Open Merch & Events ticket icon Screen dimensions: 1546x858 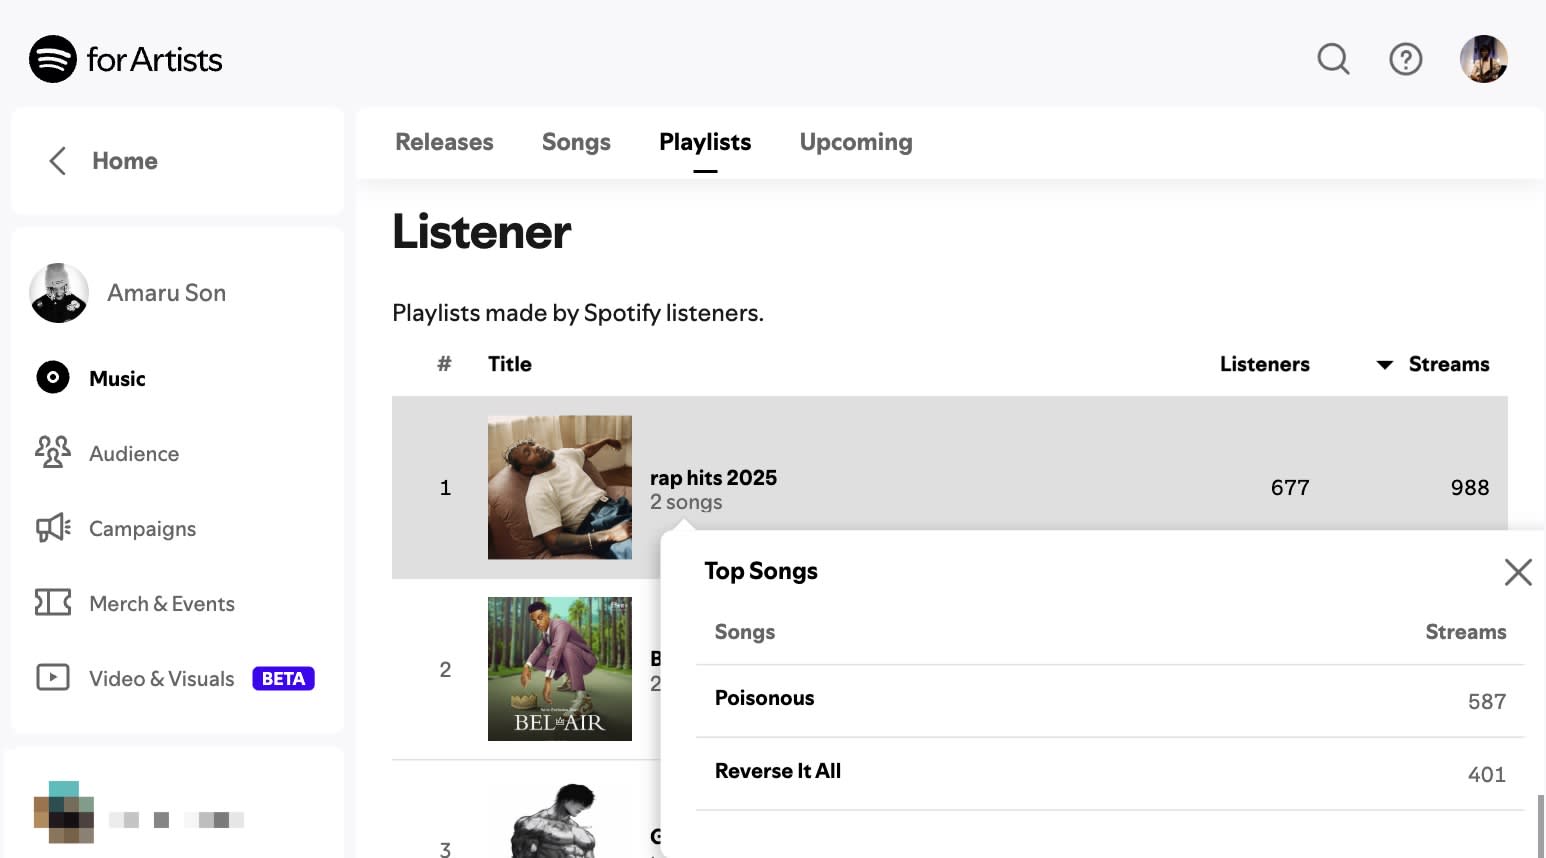[x=53, y=602]
